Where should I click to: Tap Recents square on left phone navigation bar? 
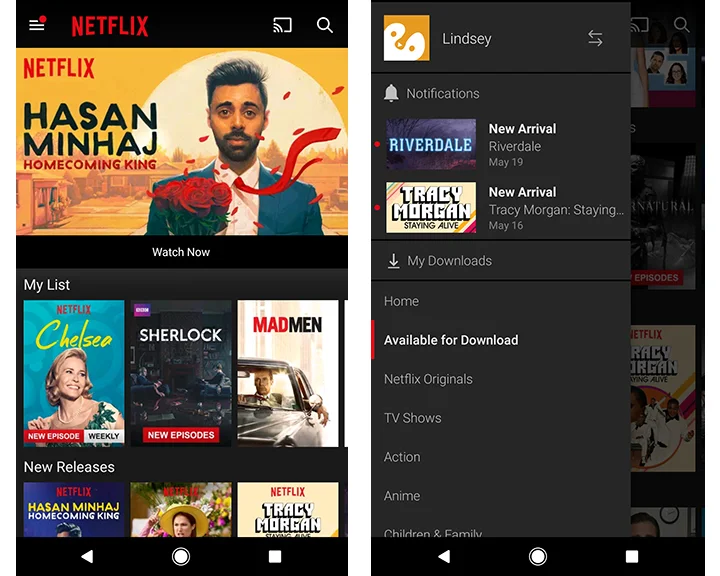275,556
